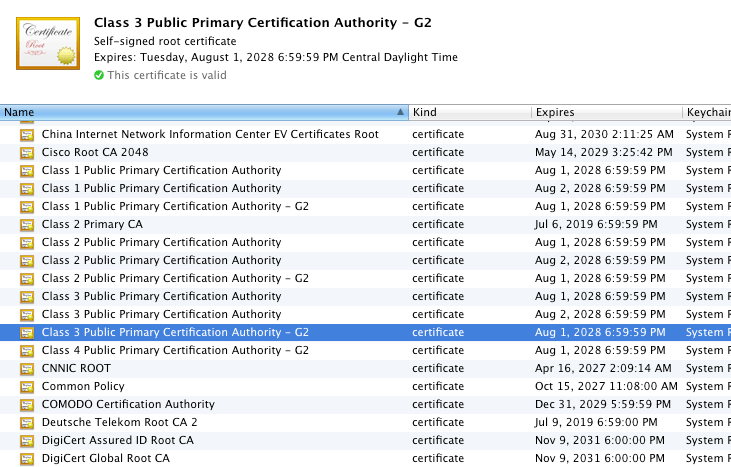
Task: Click the 'Self-signed root certificate' subtitle text
Action: click(165, 41)
